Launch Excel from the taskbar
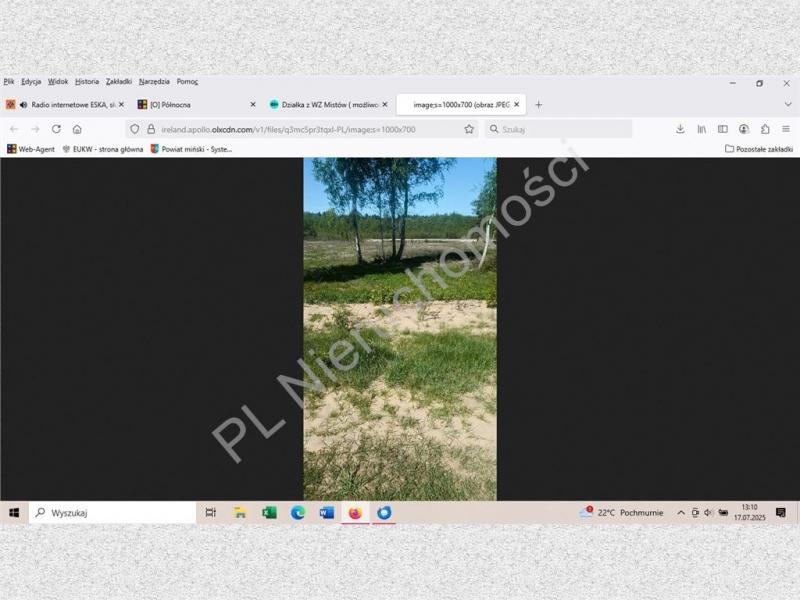 click(x=269, y=513)
